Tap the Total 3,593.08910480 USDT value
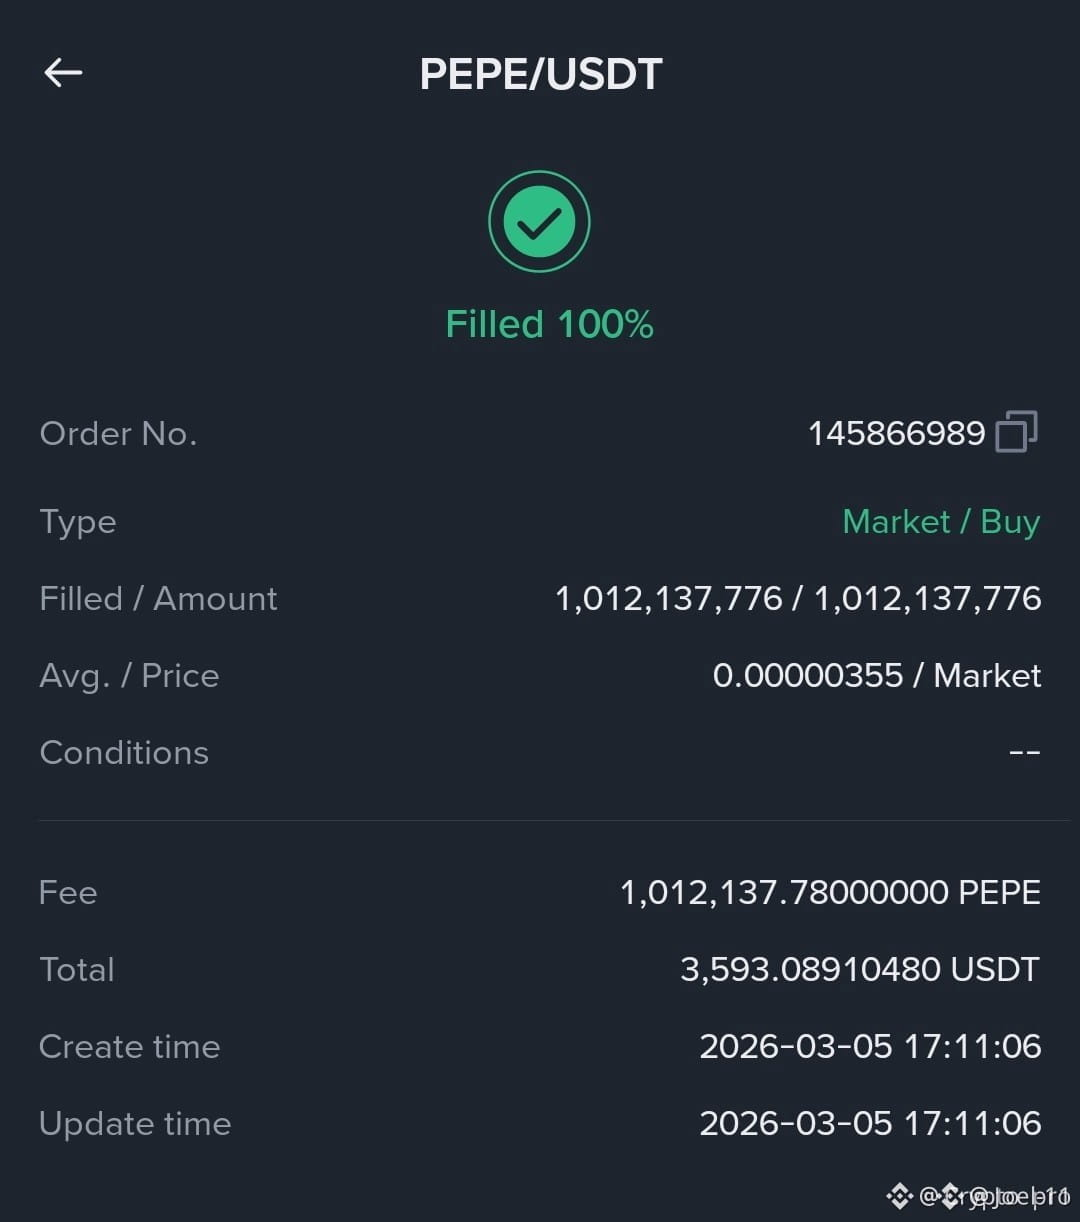Screen dimensions: 1080x1222 click(860, 969)
